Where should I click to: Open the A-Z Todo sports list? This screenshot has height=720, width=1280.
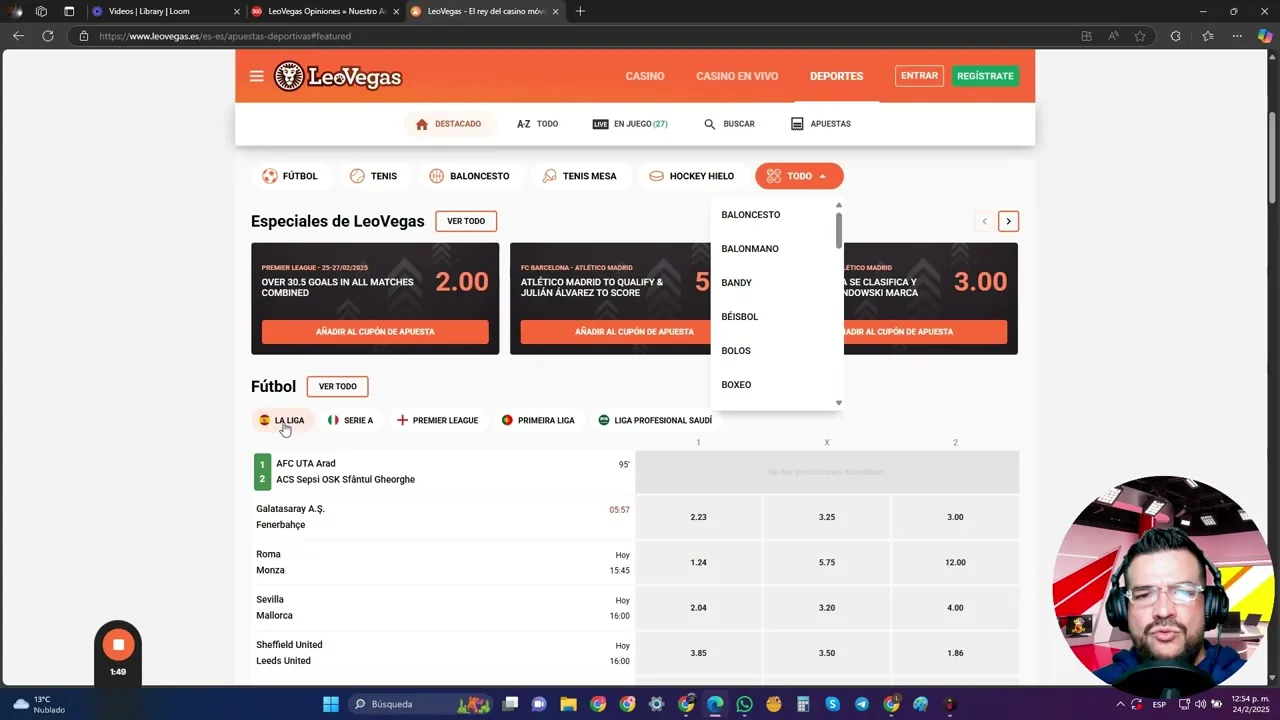(537, 124)
